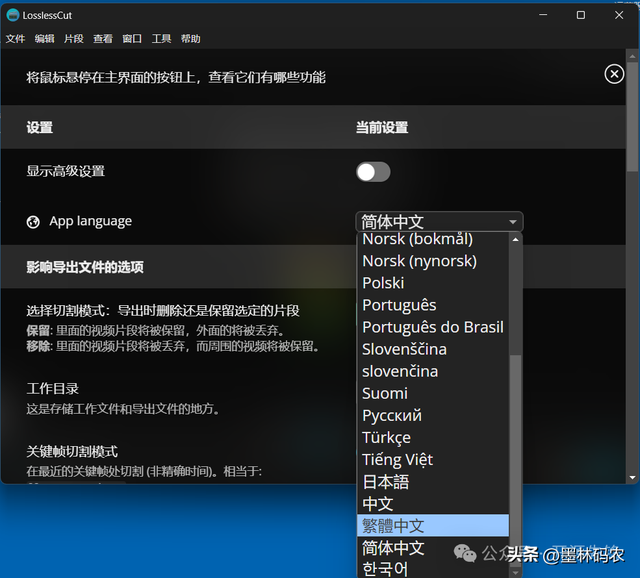
Task: Open the 工具 menu
Action: (x=161, y=39)
